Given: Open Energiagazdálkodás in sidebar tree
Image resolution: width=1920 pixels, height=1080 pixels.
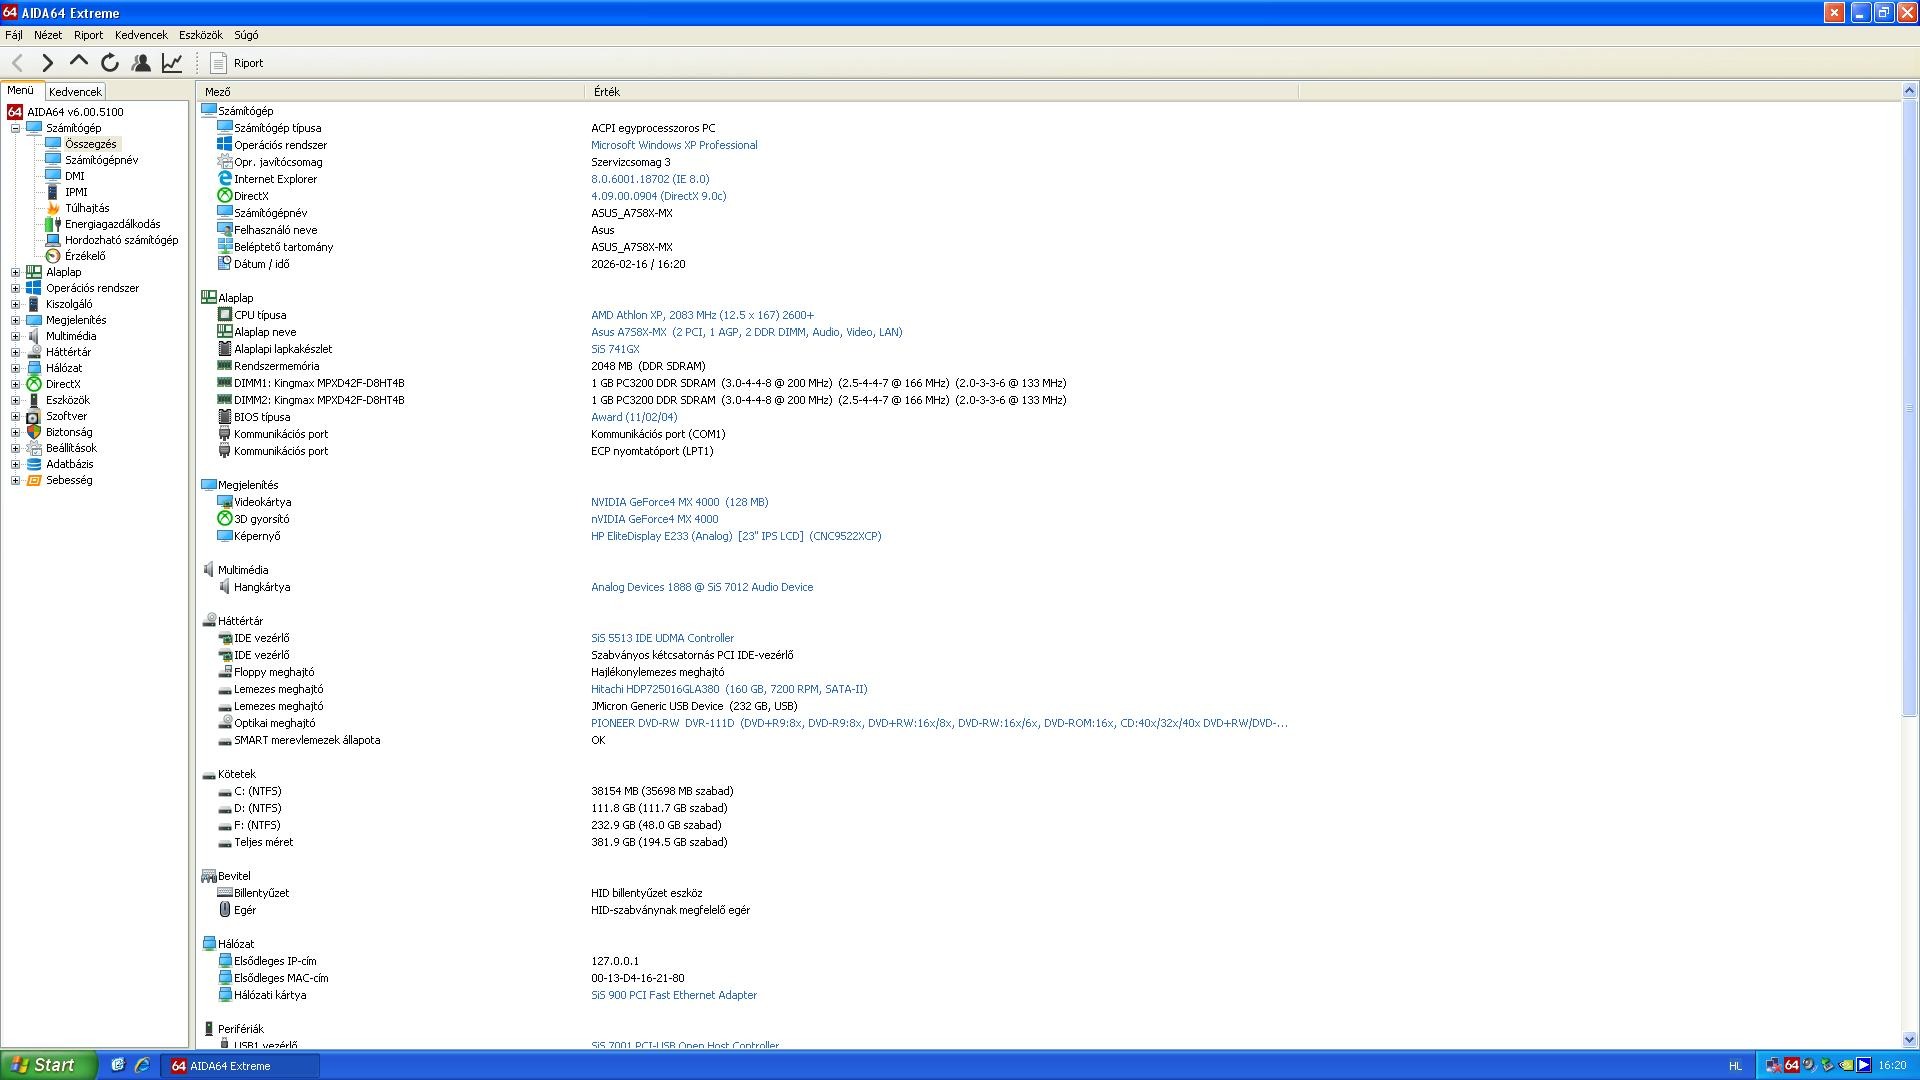Looking at the screenshot, I should click(112, 224).
